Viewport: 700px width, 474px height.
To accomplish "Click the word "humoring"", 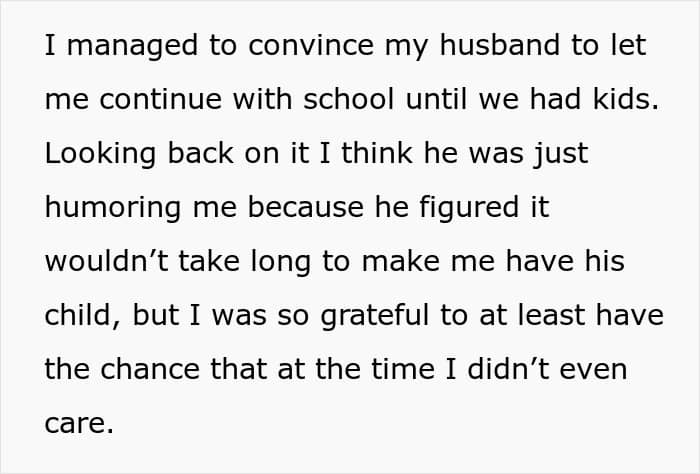I will pyautogui.click(x=113, y=209).
